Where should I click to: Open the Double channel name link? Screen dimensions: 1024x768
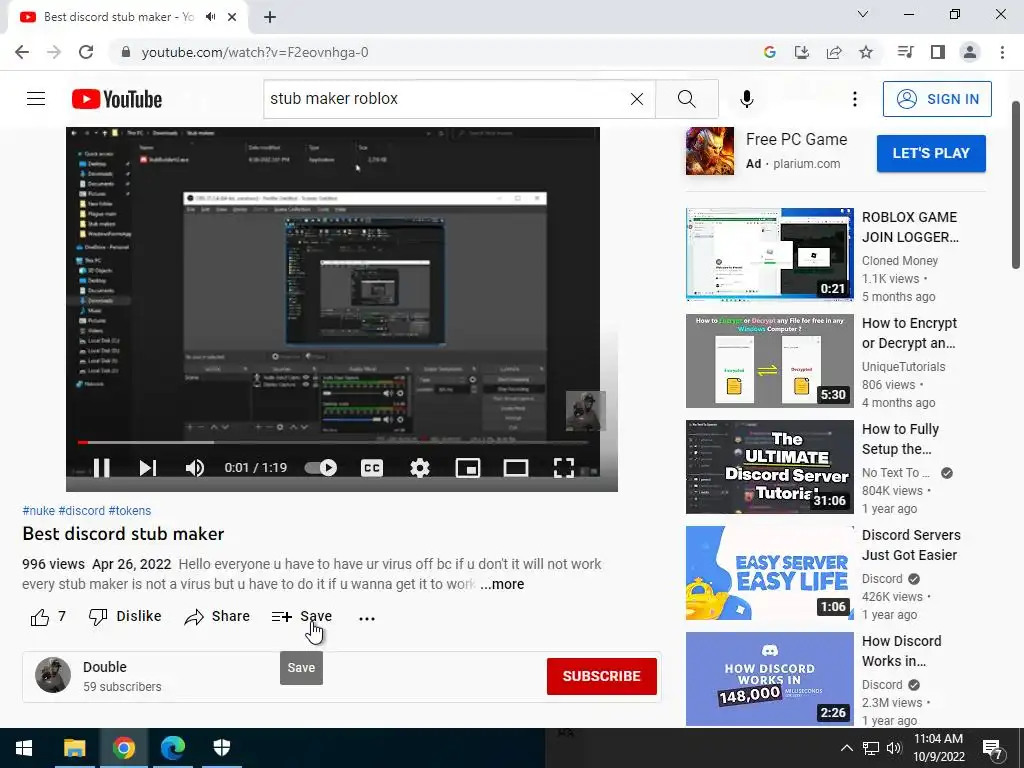click(x=104, y=667)
